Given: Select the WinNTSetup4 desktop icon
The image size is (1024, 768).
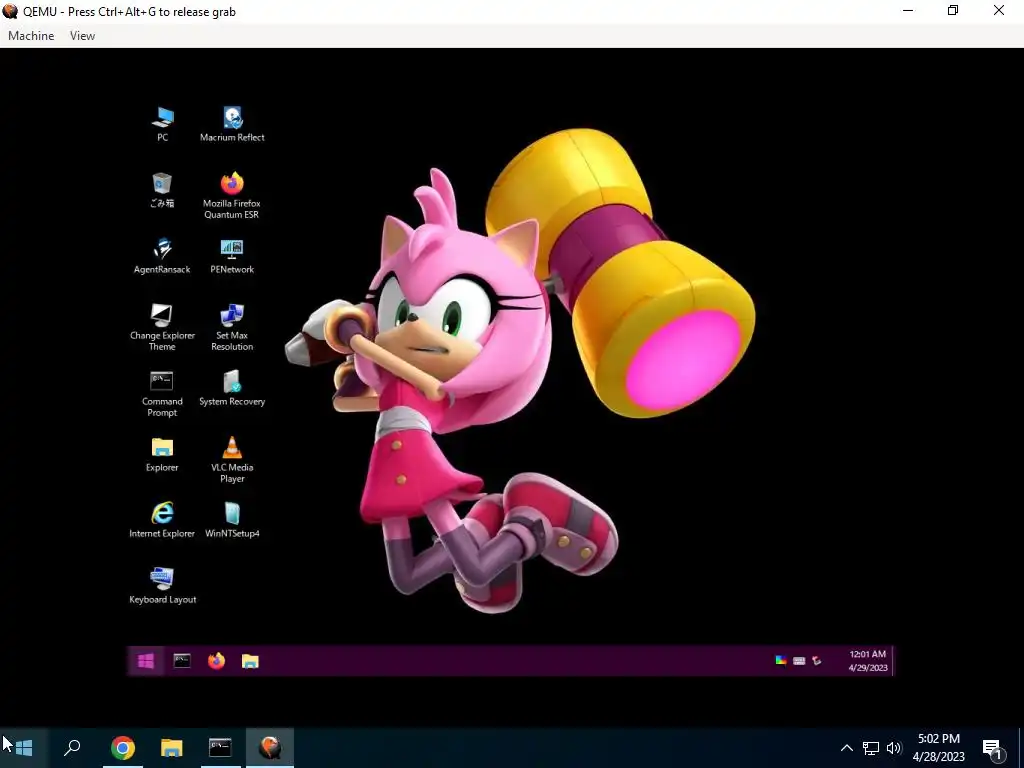Looking at the screenshot, I should click(x=232, y=520).
